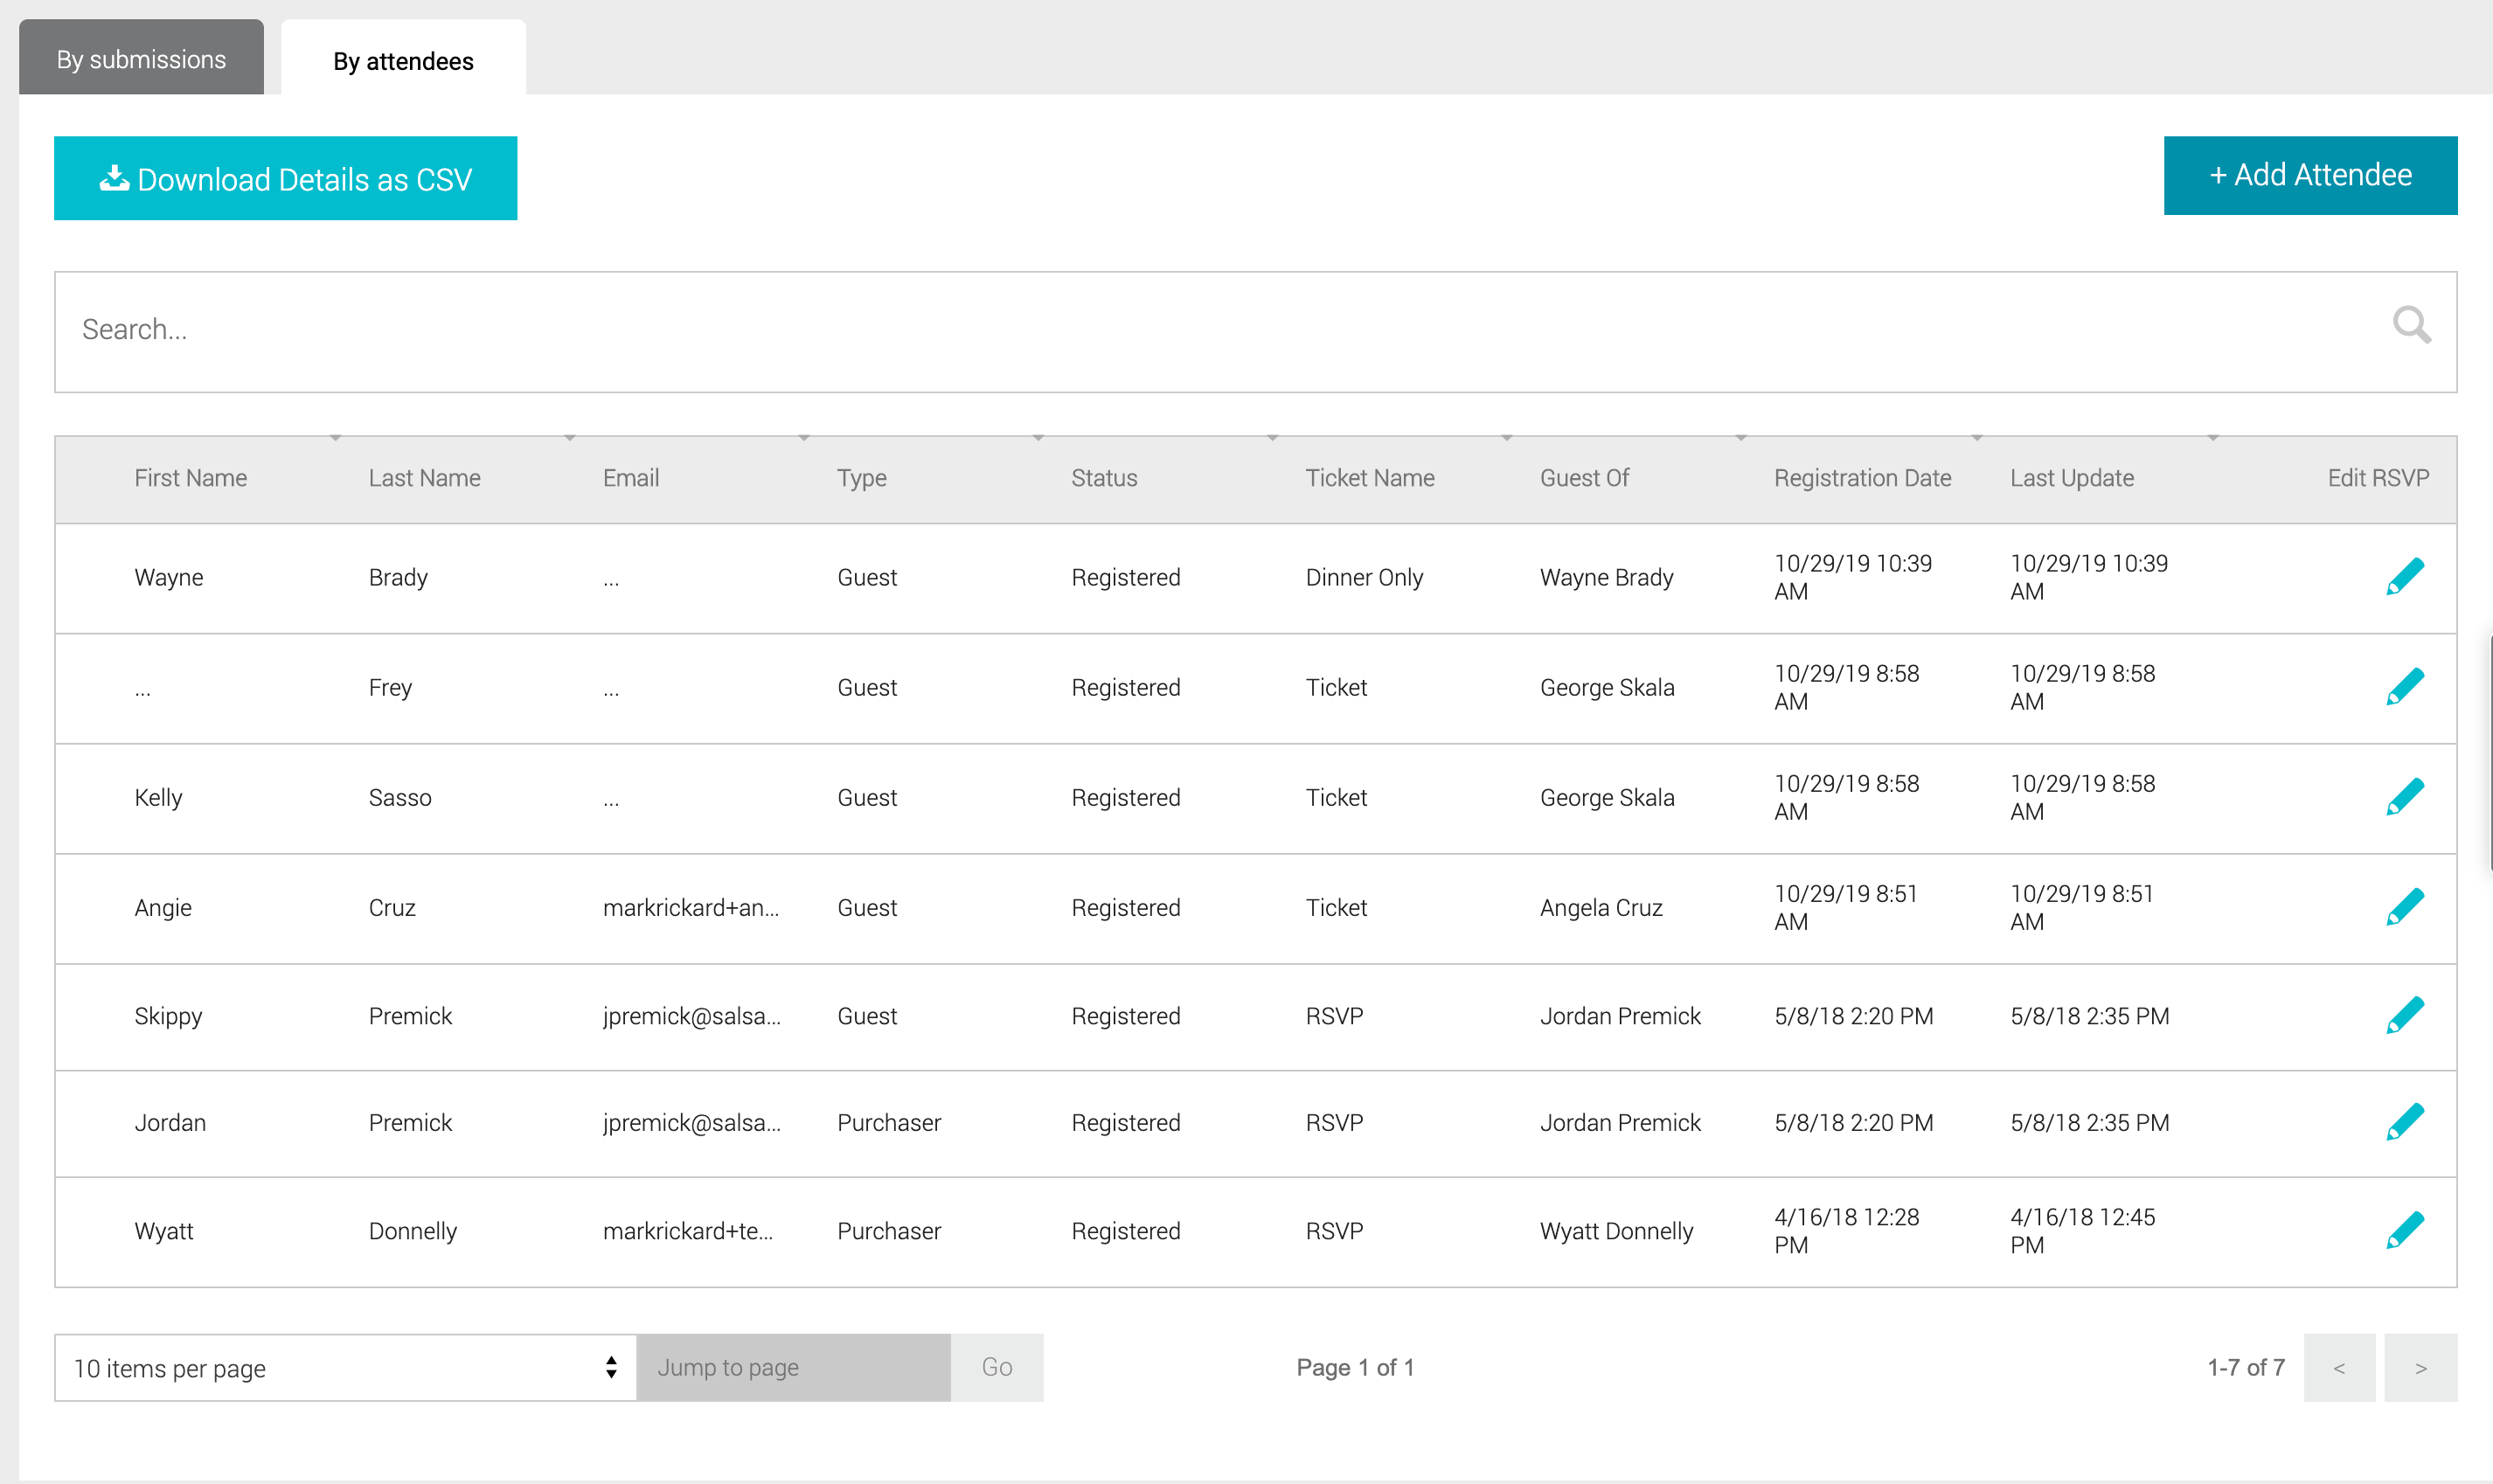The width and height of the screenshot is (2493, 1484).
Task: Select the By attendees tab
Action: [403, 61]
